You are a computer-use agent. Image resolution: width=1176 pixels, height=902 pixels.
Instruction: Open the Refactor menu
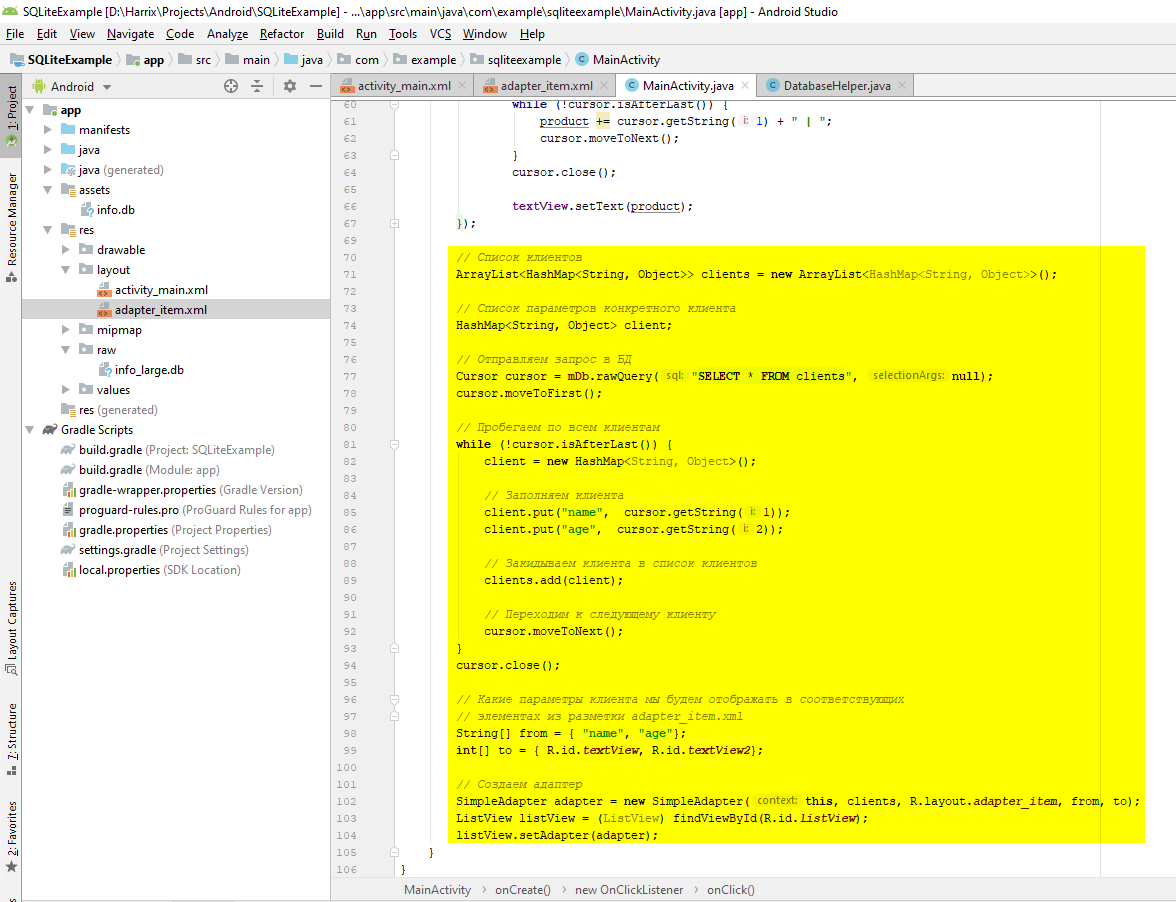[x=282, y=34]
